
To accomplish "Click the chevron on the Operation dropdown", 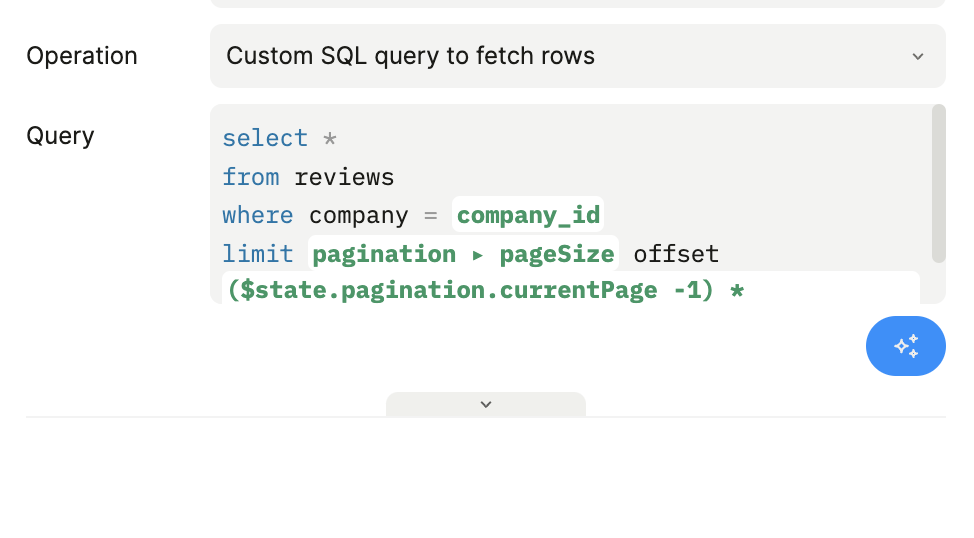I will point(917,56).
